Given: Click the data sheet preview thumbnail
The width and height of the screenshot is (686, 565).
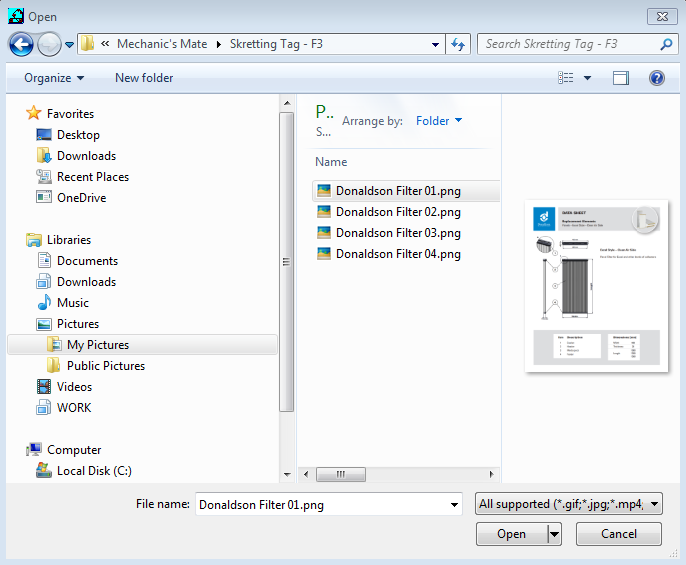Looking at the screenshot, I should [596, 286].
